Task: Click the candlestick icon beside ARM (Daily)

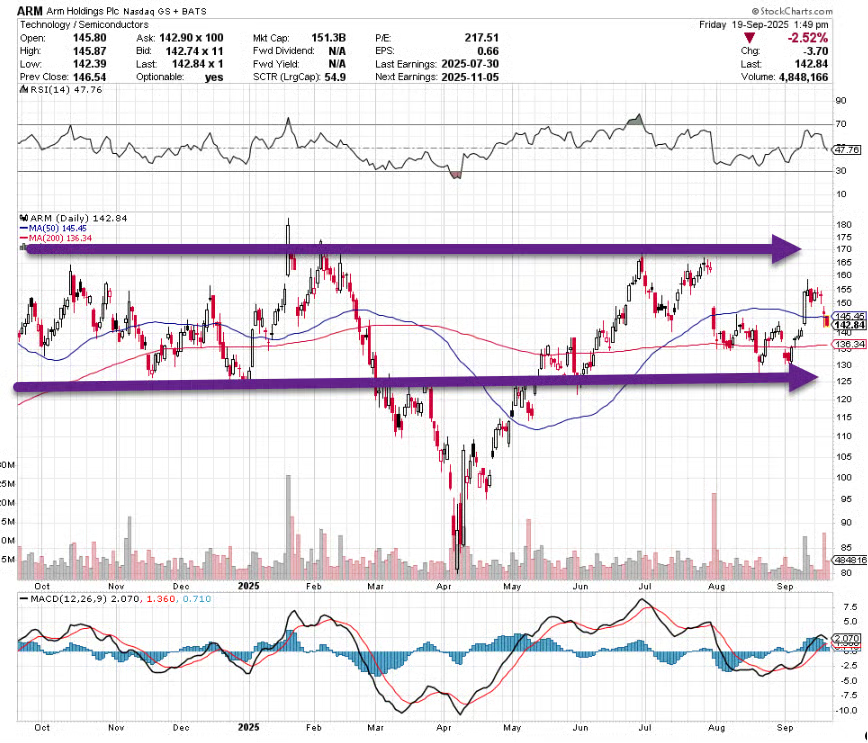Action: click(24, 218)
